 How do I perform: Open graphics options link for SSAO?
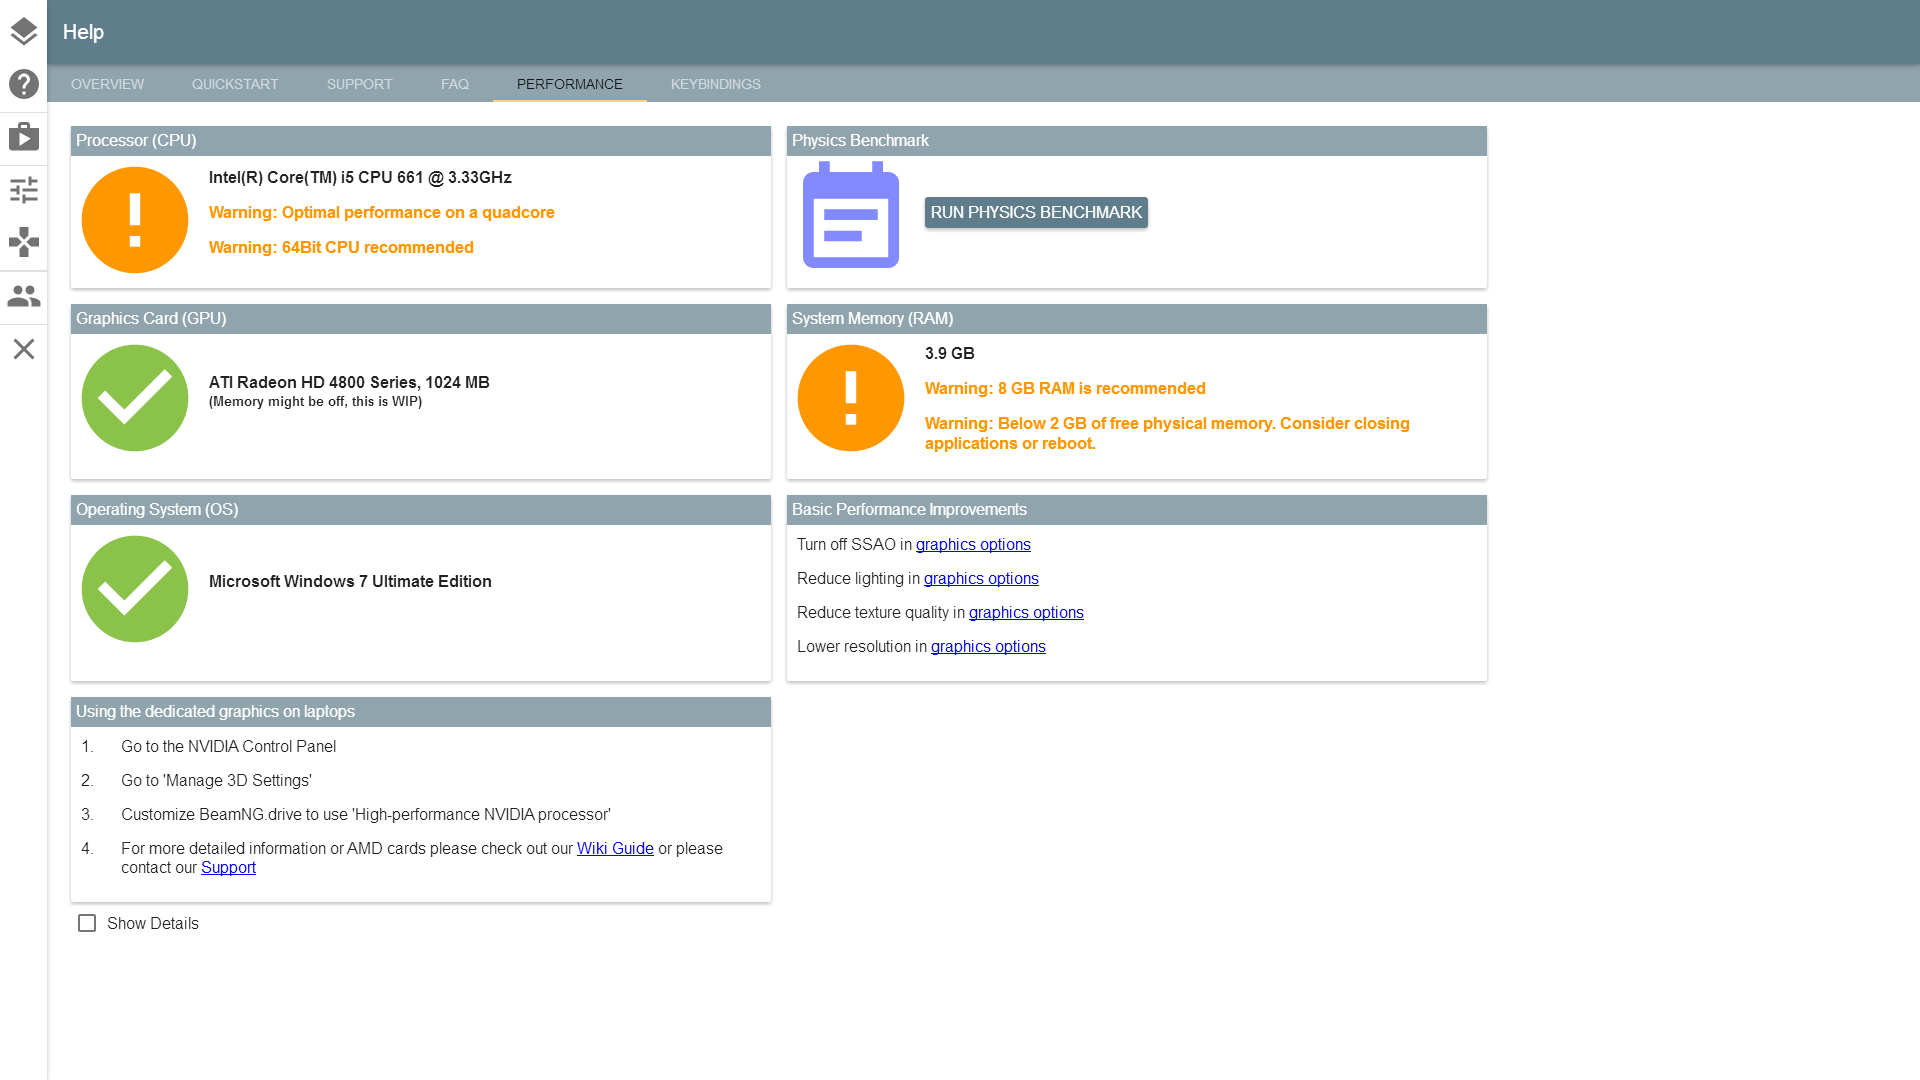click(x=973, y=544)
